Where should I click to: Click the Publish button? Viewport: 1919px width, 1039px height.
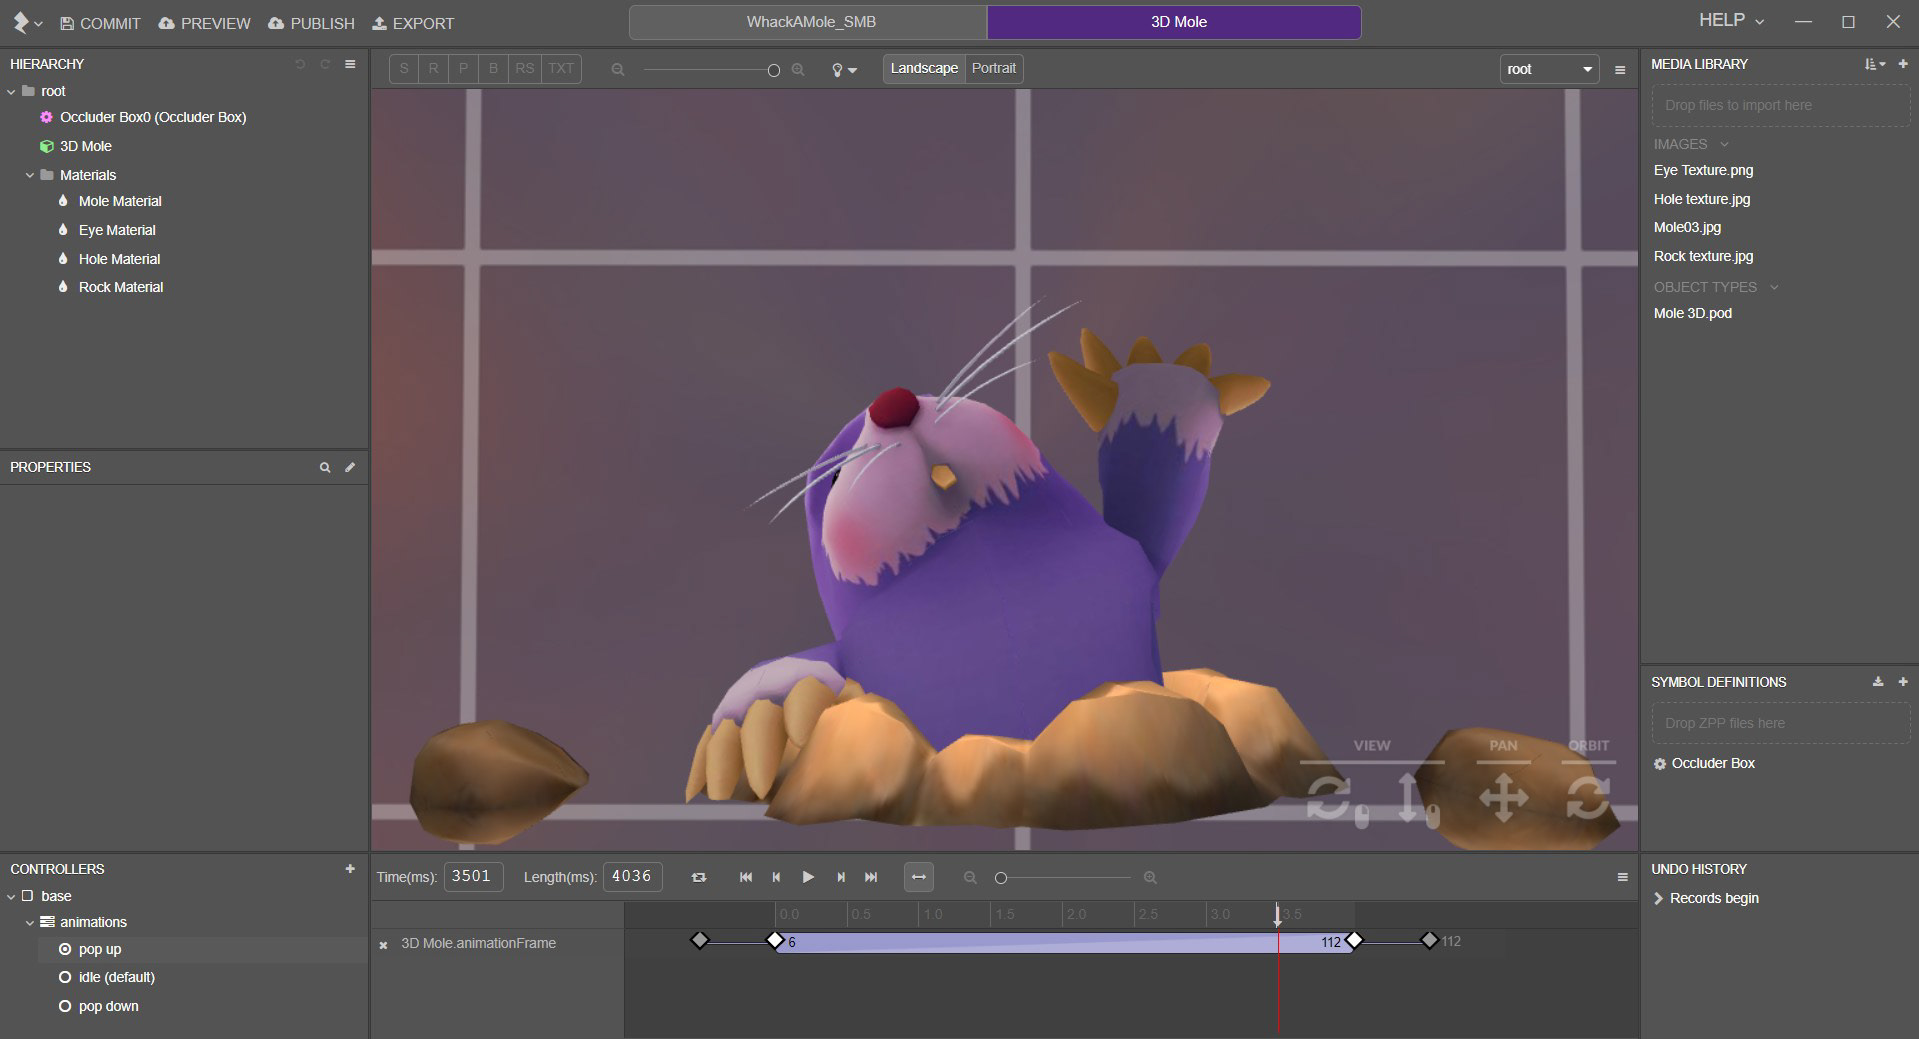[x=312, y=23]
